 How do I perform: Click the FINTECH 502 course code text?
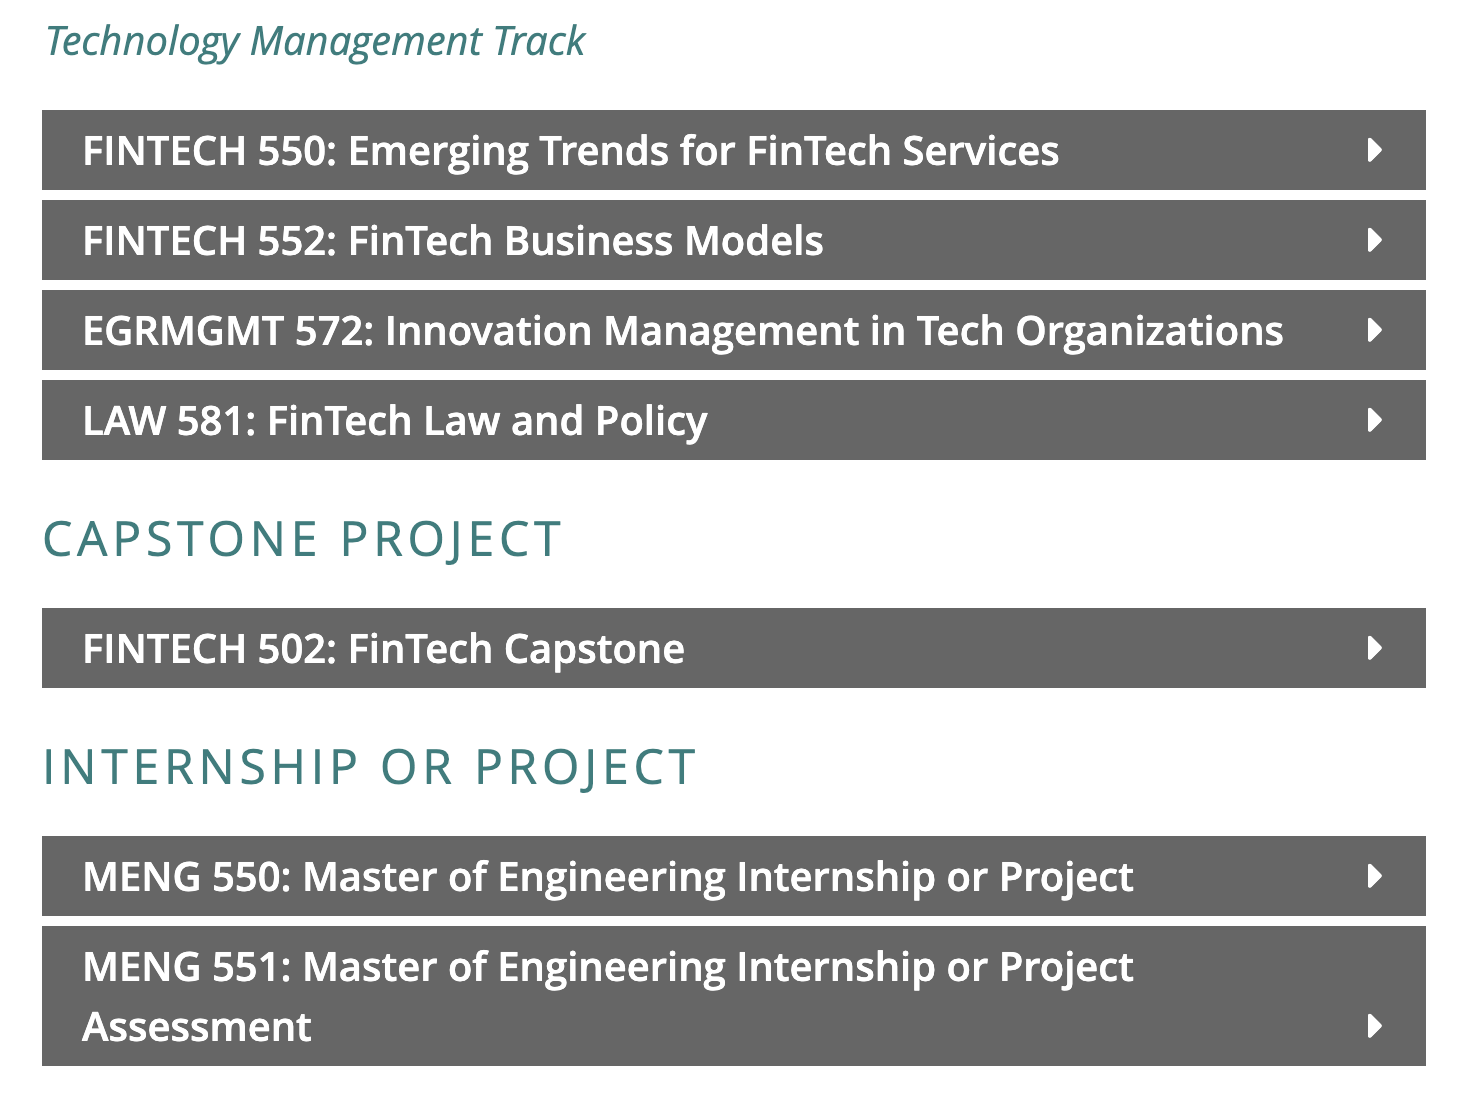tap(204, 649)
